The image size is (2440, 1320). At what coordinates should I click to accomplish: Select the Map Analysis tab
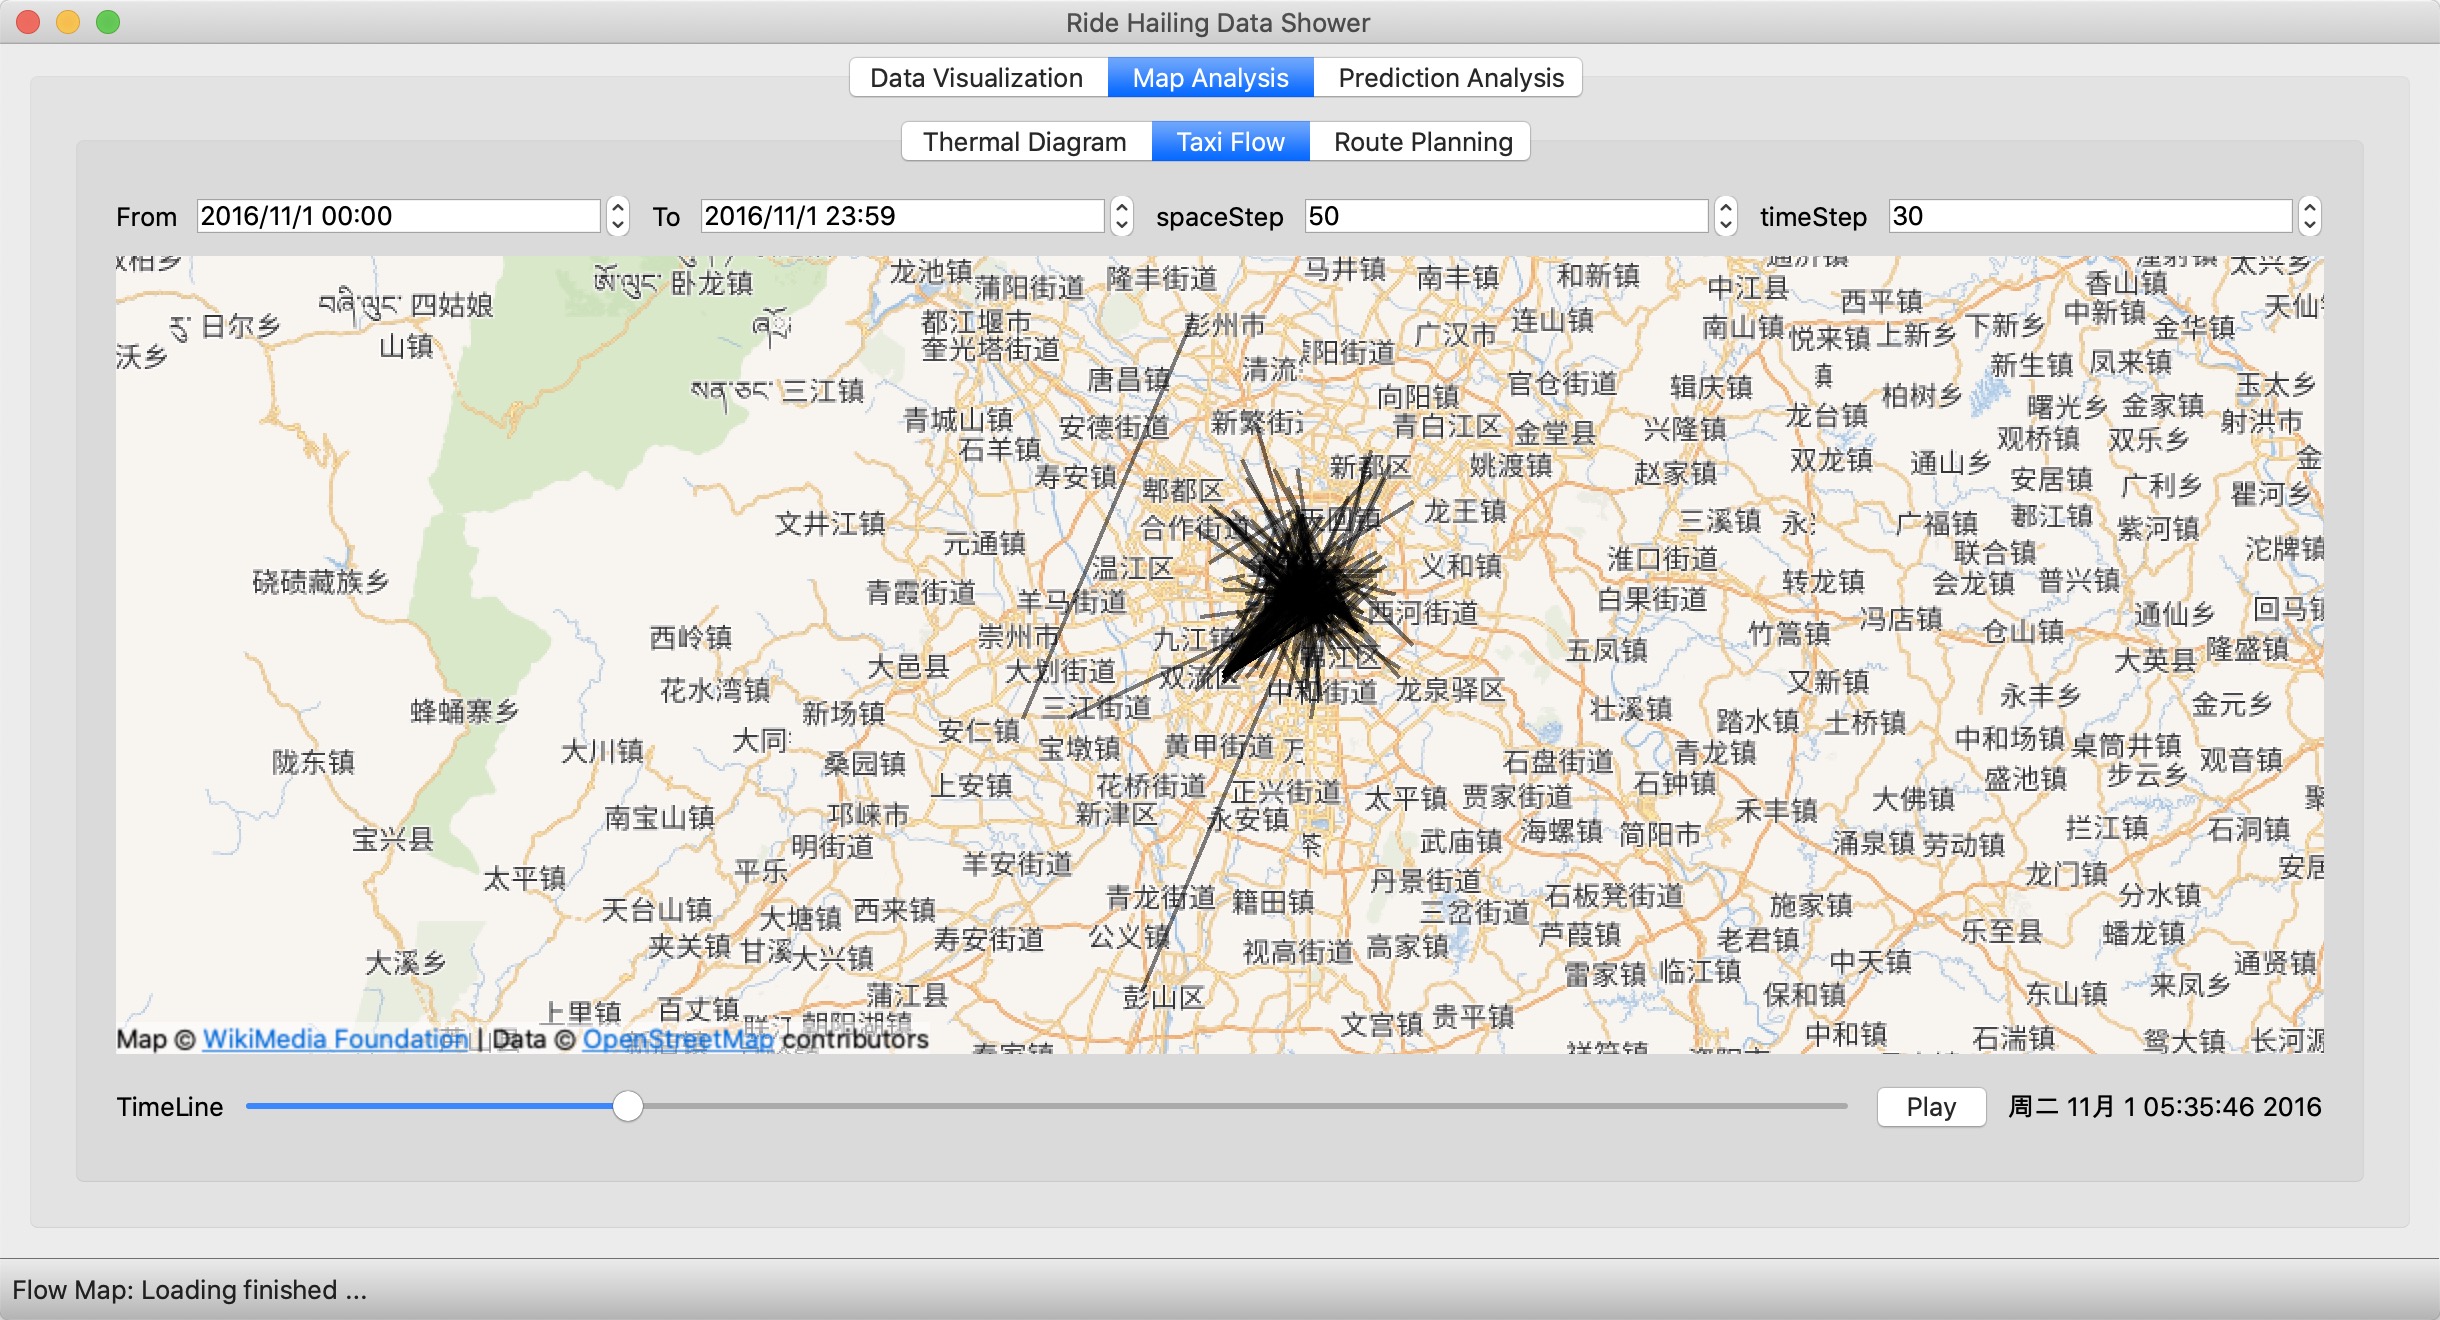coord(1210,78)
